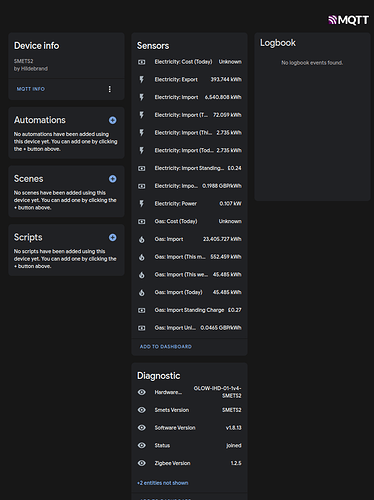374x500 pixels.
Task: Click the 552.459 kWh gas value
Action: coord(226,257)
